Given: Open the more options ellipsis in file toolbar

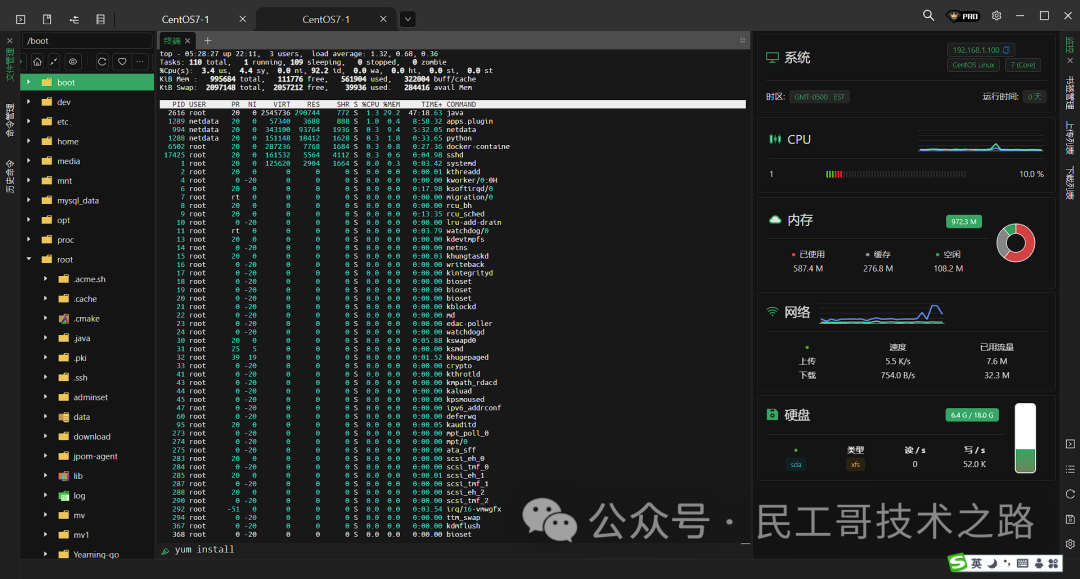Looking at the screenshot, I should pyautogui.click(x=140, y=61).
